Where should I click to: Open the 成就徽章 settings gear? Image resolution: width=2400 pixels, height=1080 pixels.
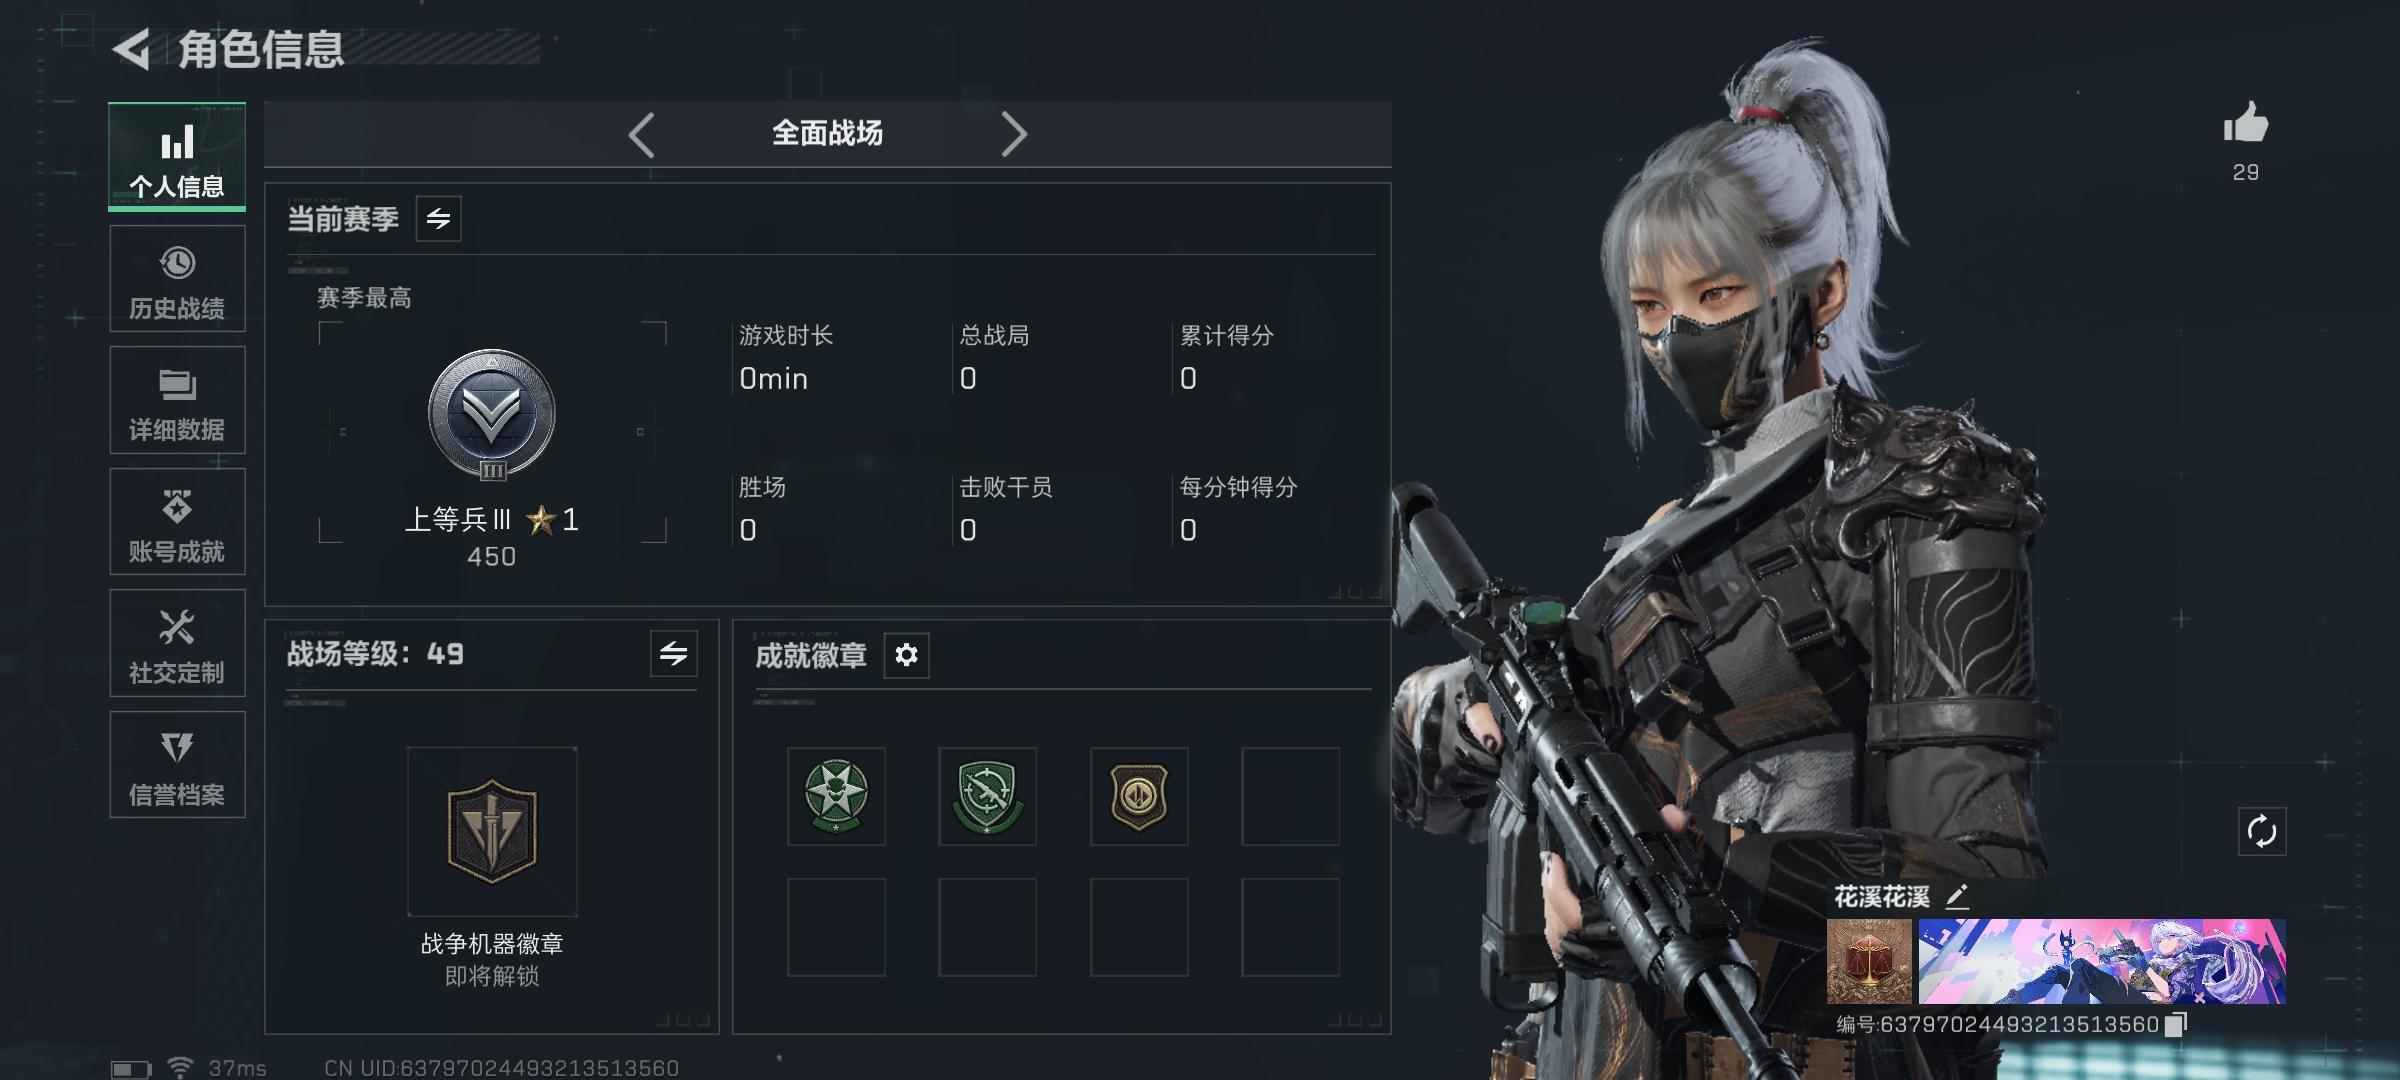(906, 655)
